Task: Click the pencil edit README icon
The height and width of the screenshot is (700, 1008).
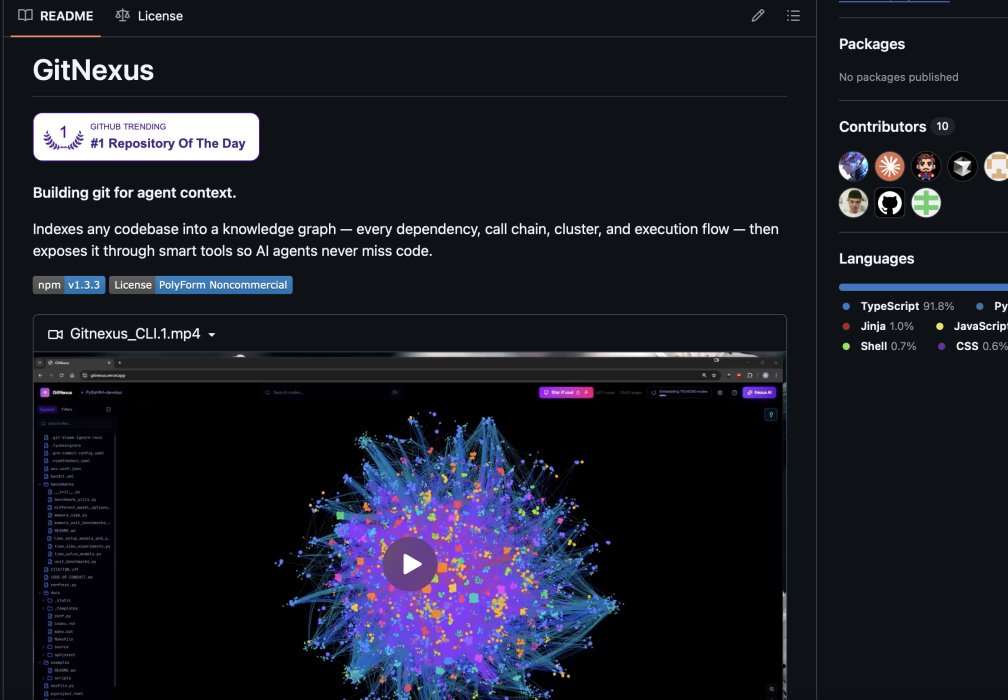Action: [758, 15]
